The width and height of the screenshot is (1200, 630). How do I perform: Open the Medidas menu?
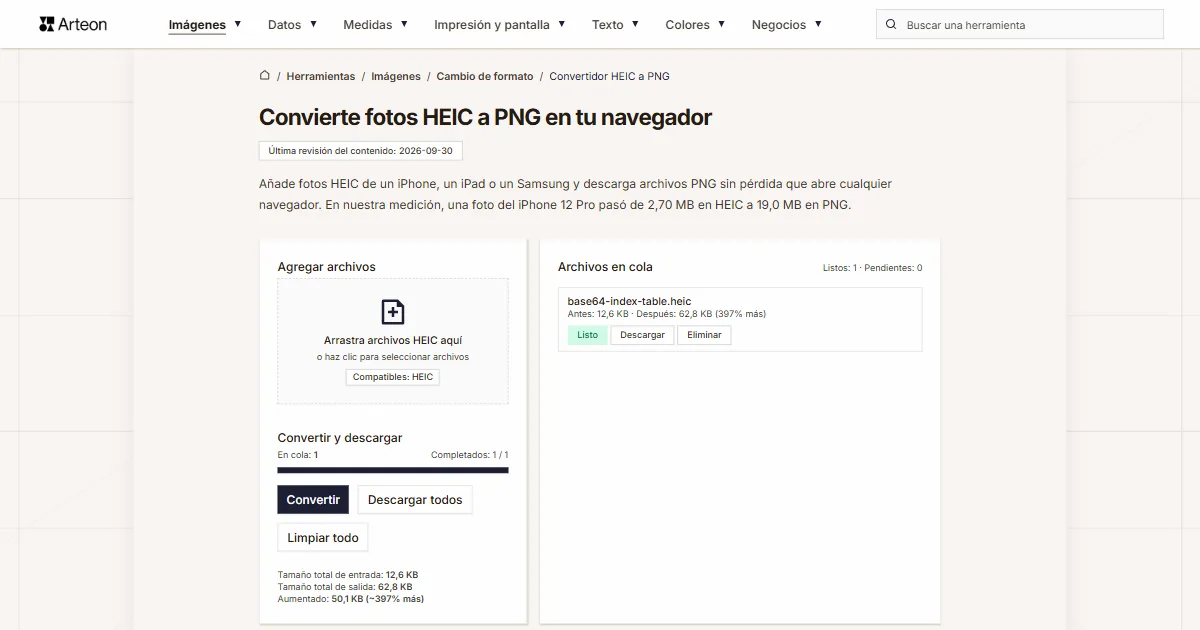pos(376,24)
